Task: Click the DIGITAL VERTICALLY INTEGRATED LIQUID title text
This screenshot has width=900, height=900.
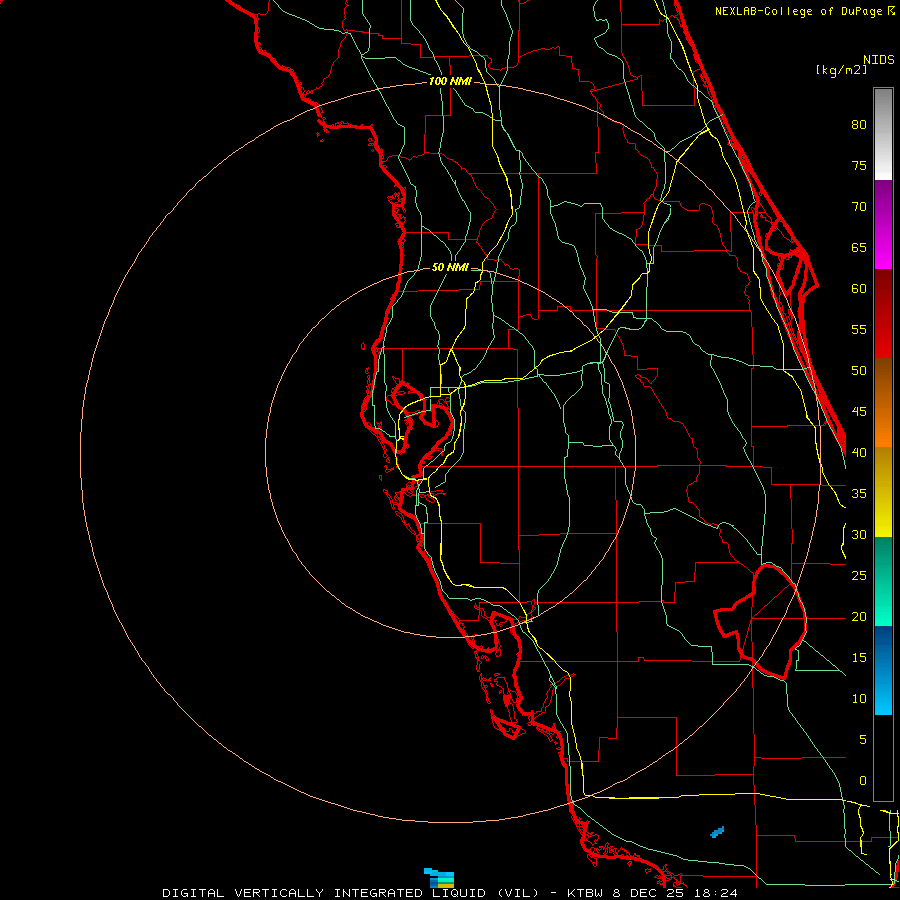Action: pyautogui.click(x=324, y=893)
